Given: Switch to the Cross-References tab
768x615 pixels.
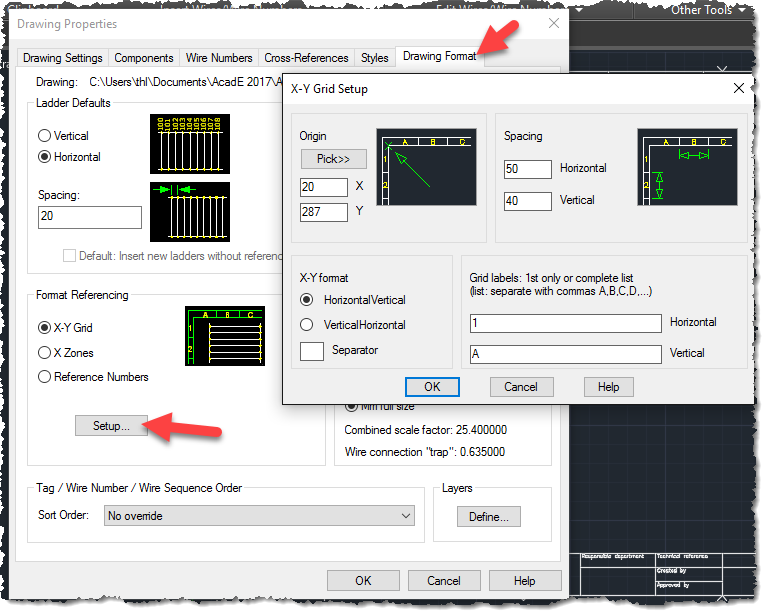Looking at the screenshot, I should point(306,58).
